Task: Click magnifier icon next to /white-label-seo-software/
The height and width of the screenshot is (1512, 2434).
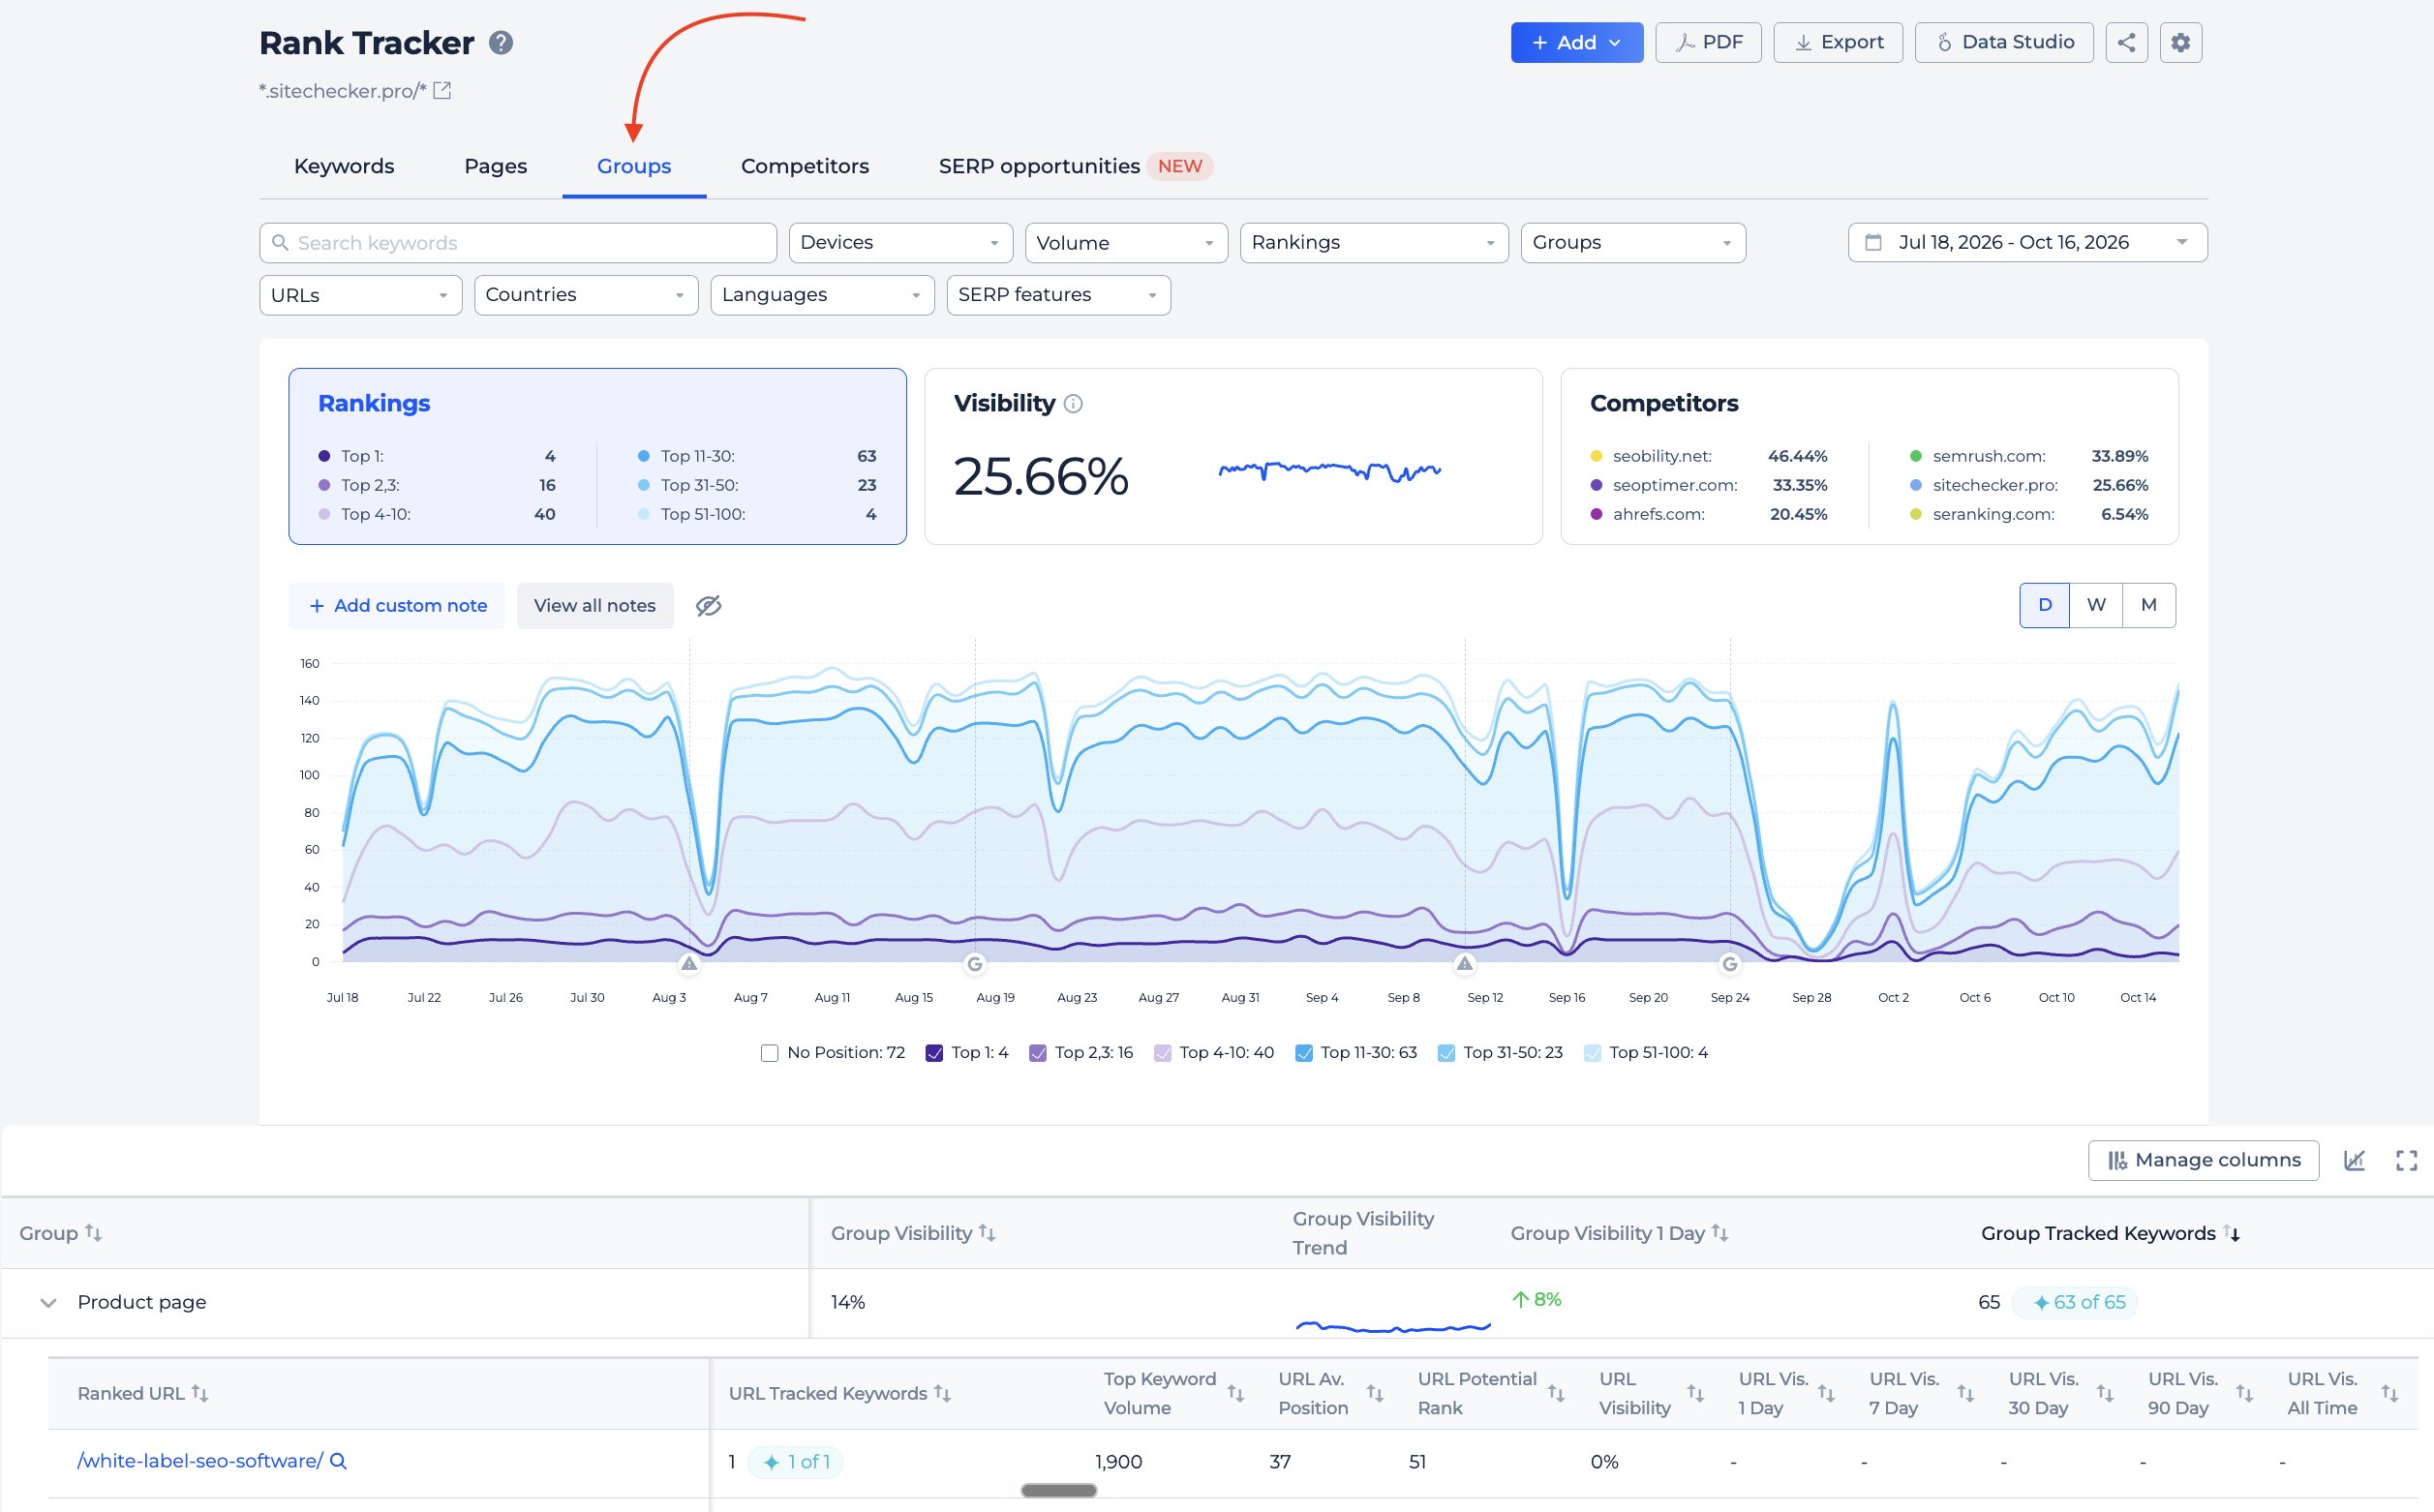Action: tap(338, 1461)
